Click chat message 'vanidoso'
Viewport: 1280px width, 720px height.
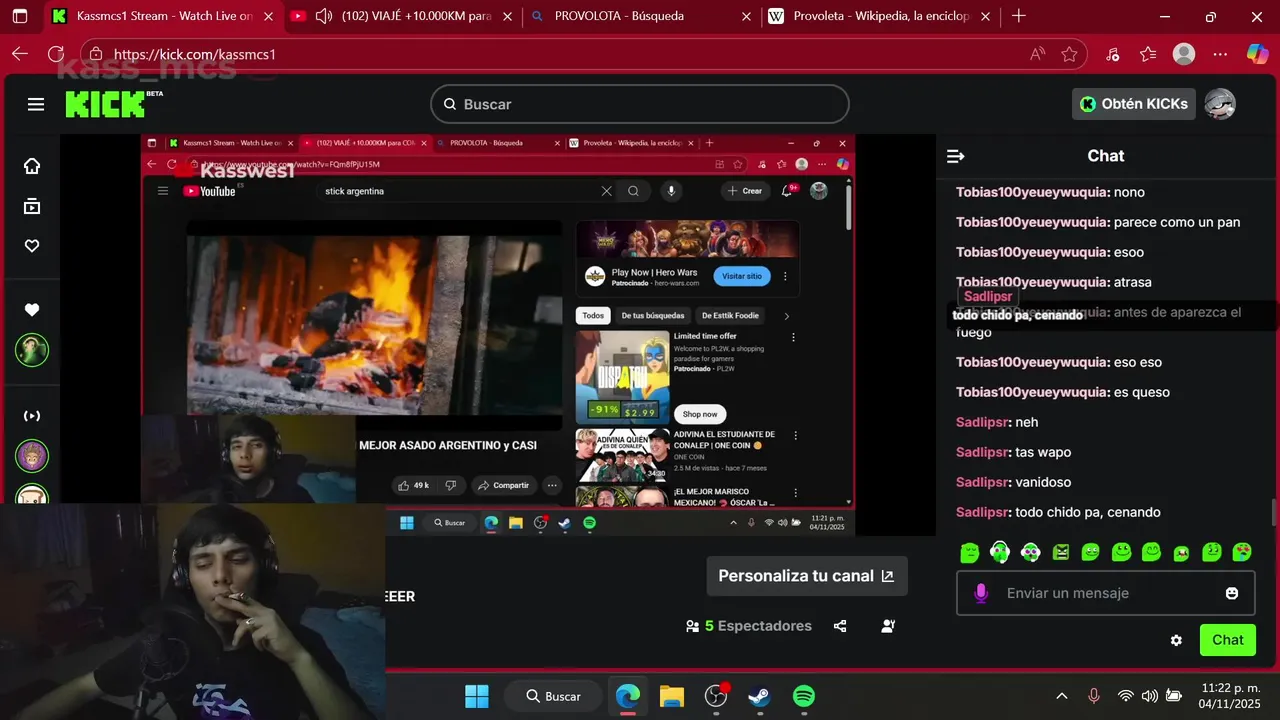click(1043, 482)
